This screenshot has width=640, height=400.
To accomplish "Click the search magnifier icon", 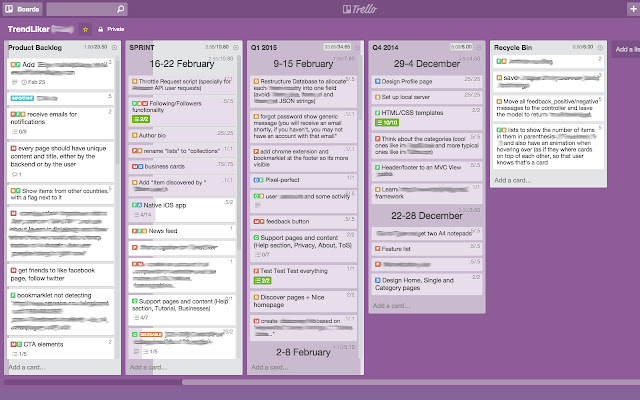I will pos(120,9).
